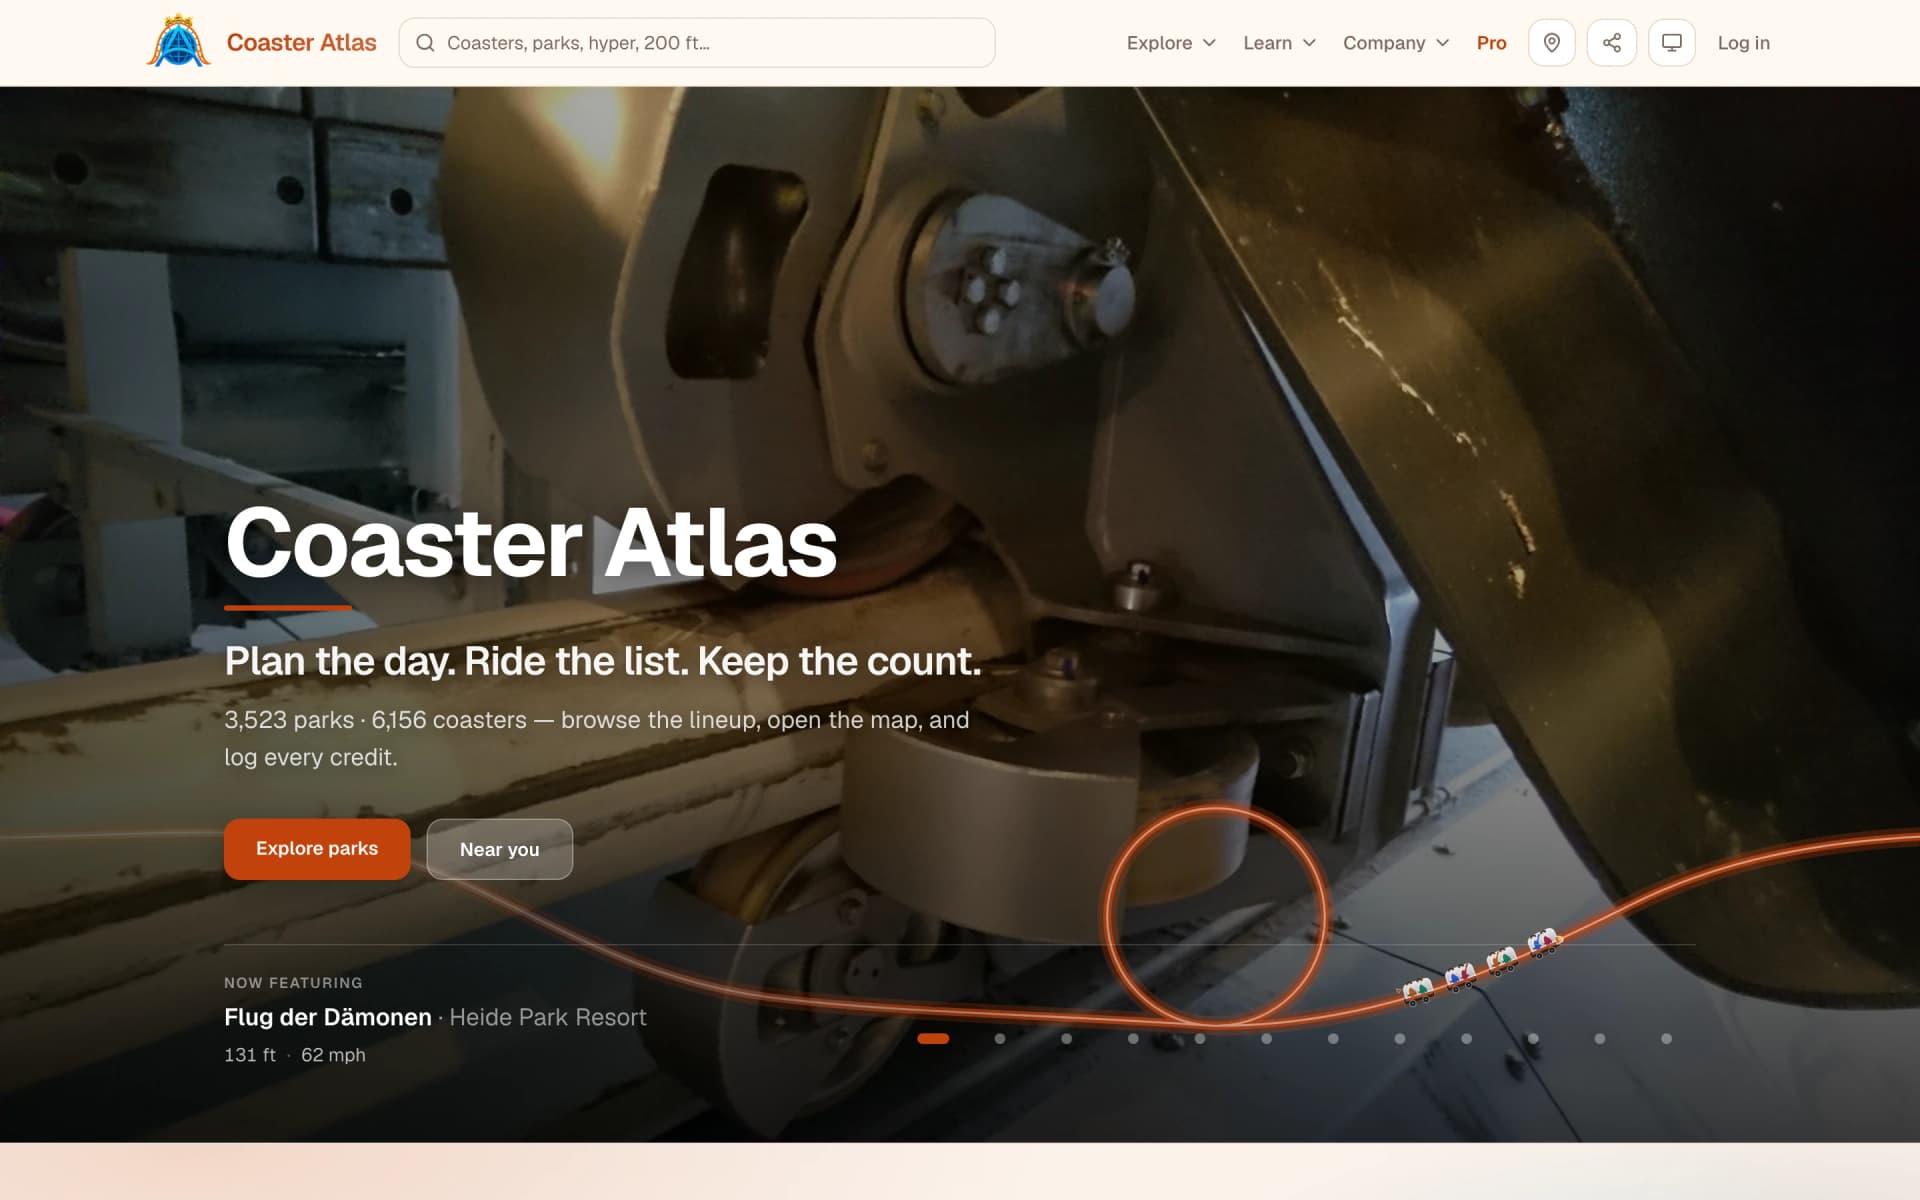Toggle the display theme monitor icon

click(1671, 43)
